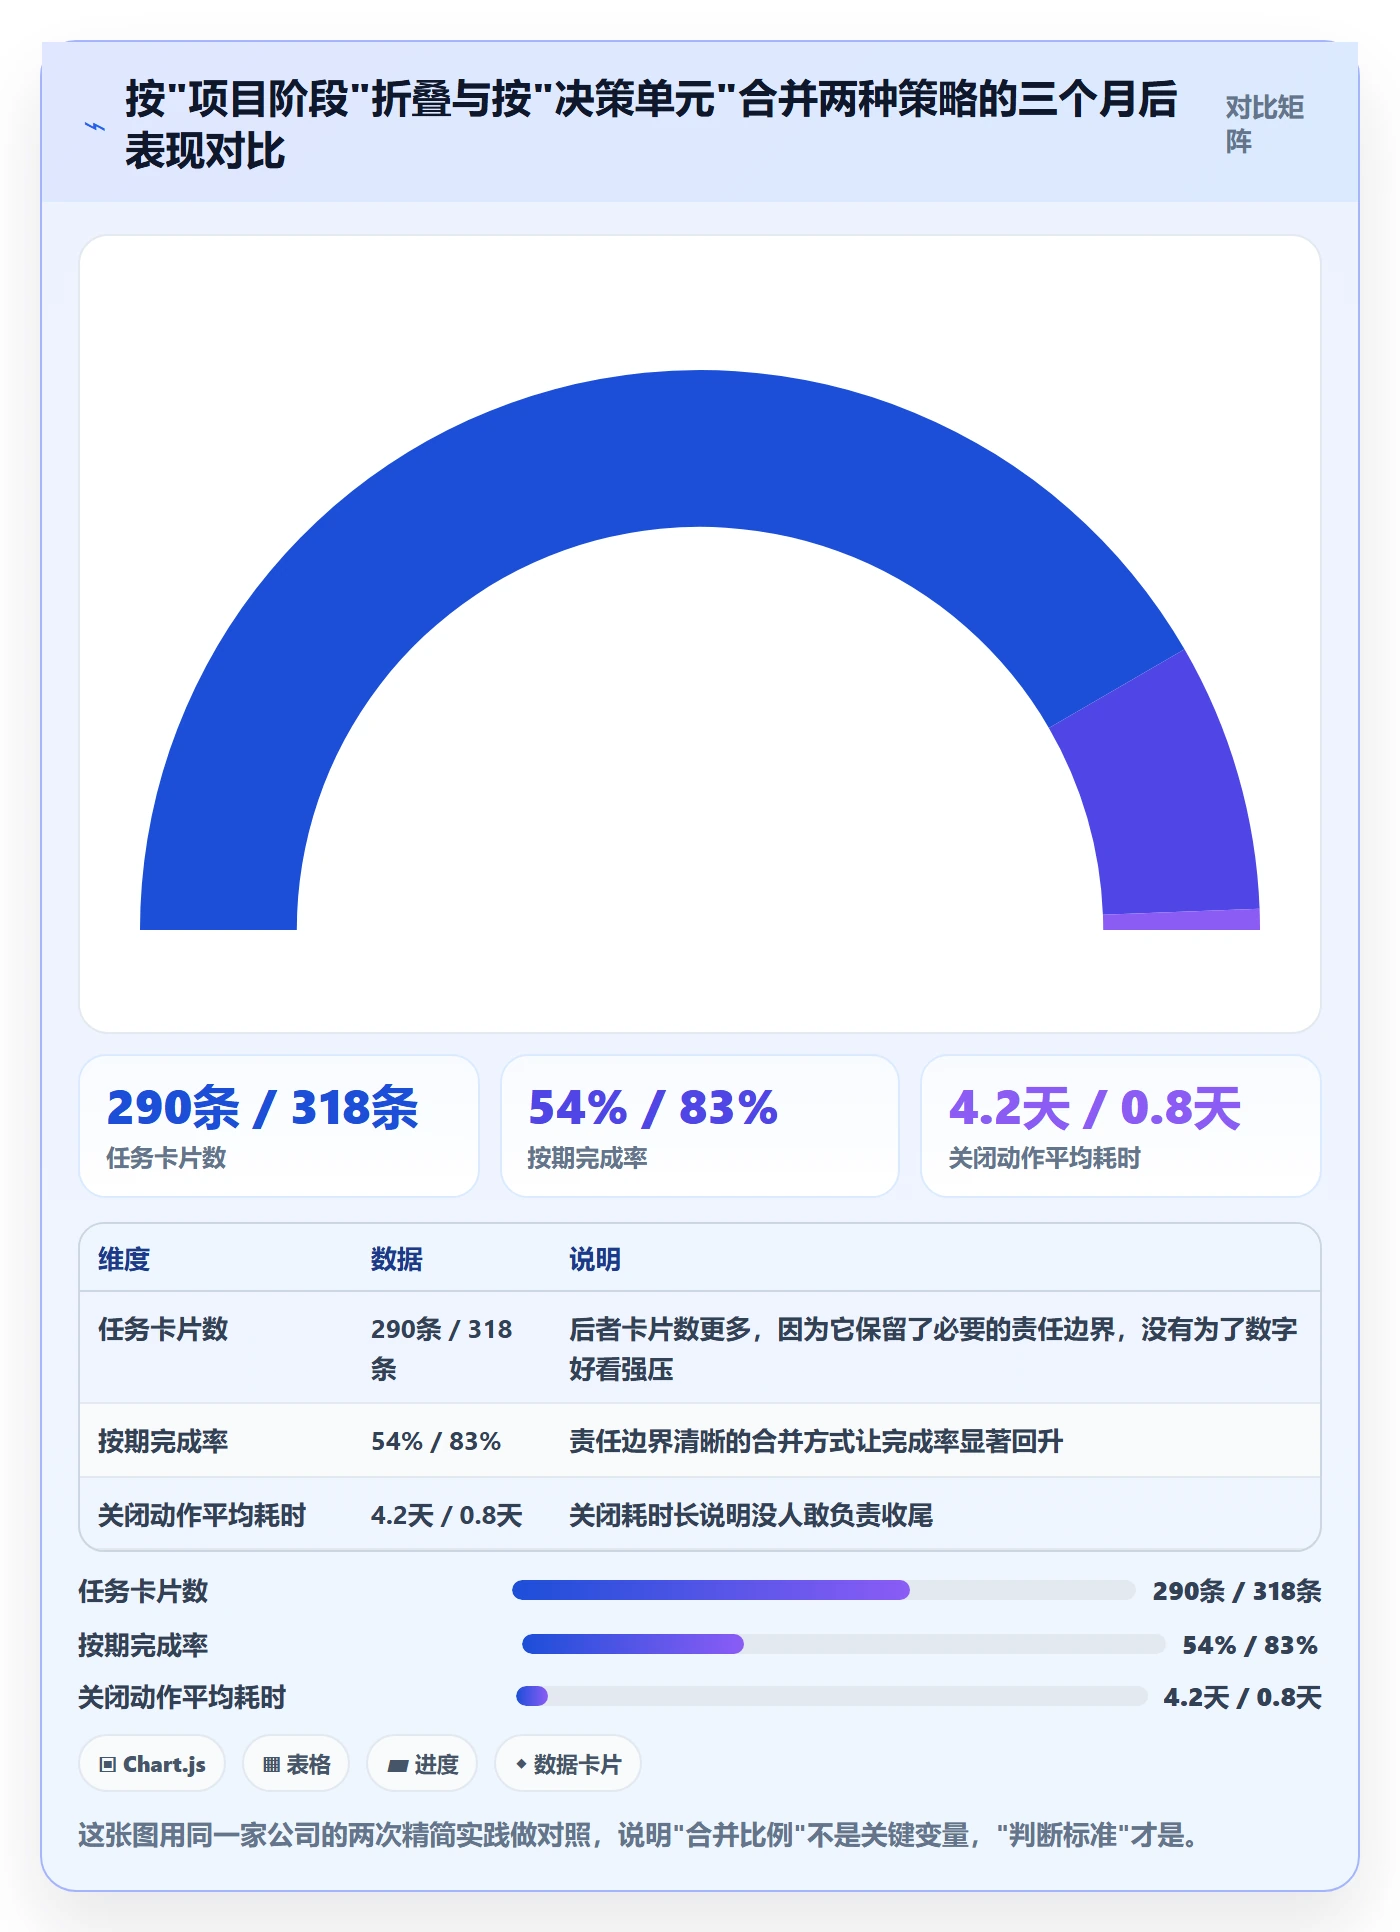Open the 54% / 83% stat card

click(700, 1126)
